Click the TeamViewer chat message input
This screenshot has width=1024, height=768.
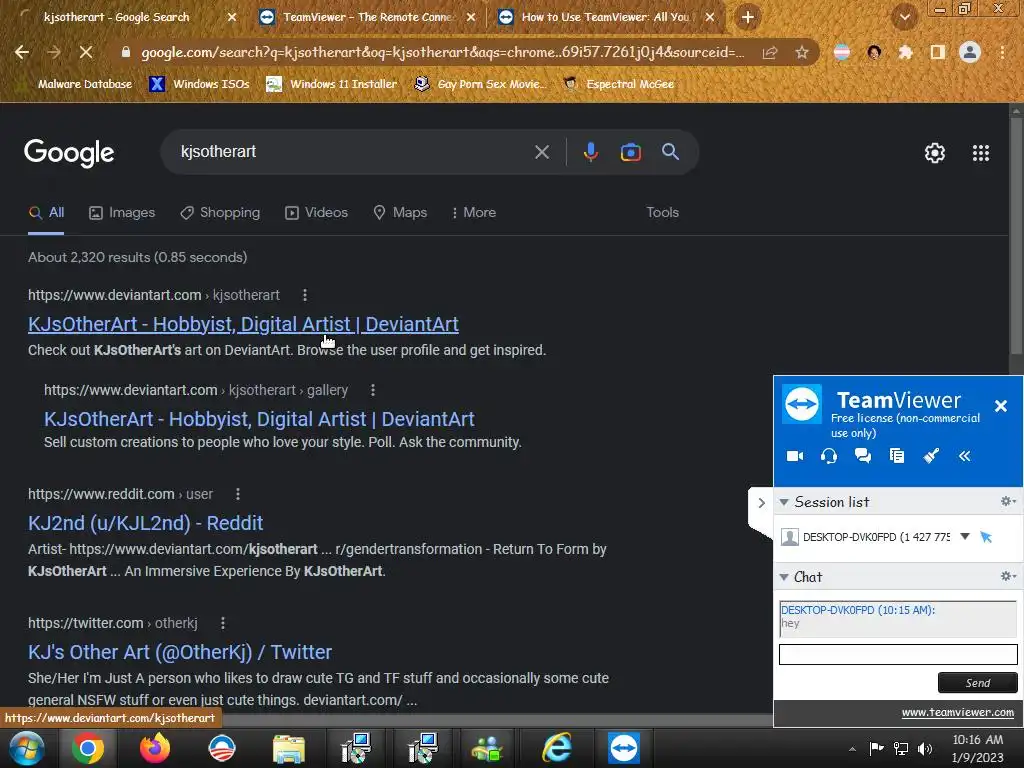pos(898,654)
